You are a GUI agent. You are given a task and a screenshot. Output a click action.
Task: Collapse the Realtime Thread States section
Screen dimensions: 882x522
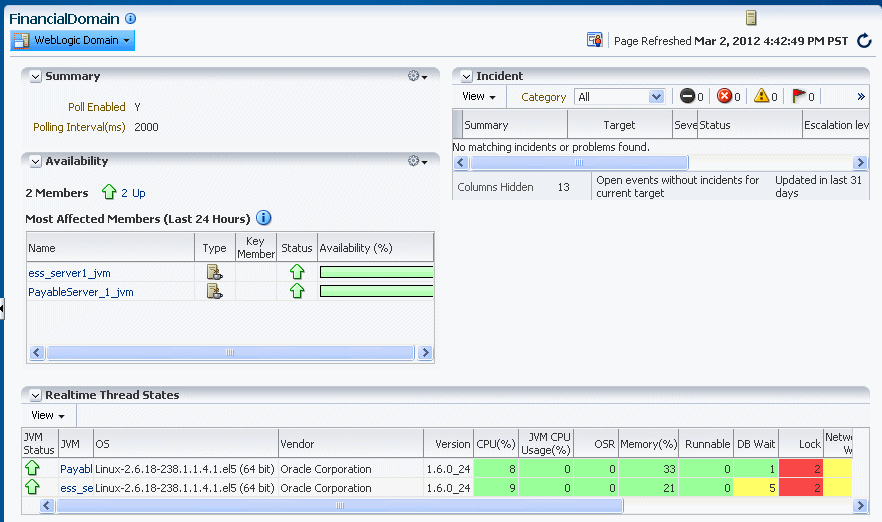[x=35, y=395]
